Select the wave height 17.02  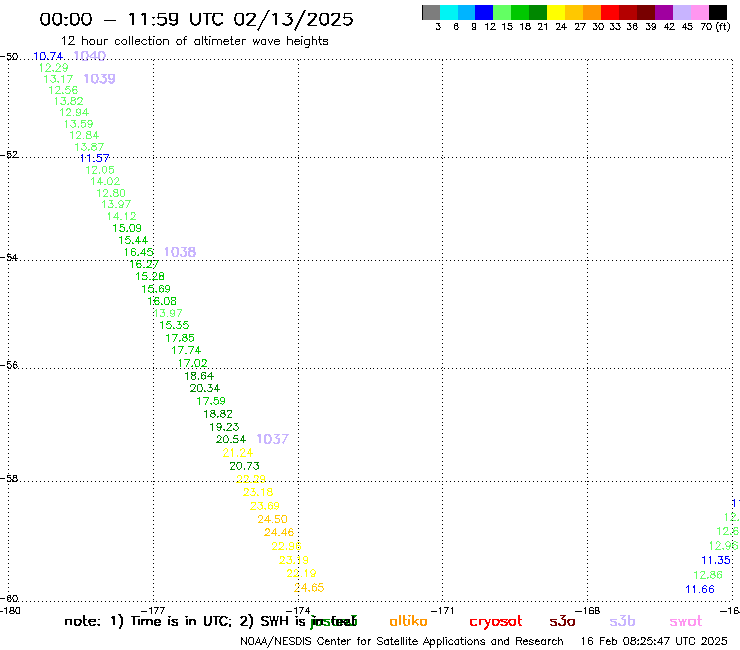click(193, 363)
